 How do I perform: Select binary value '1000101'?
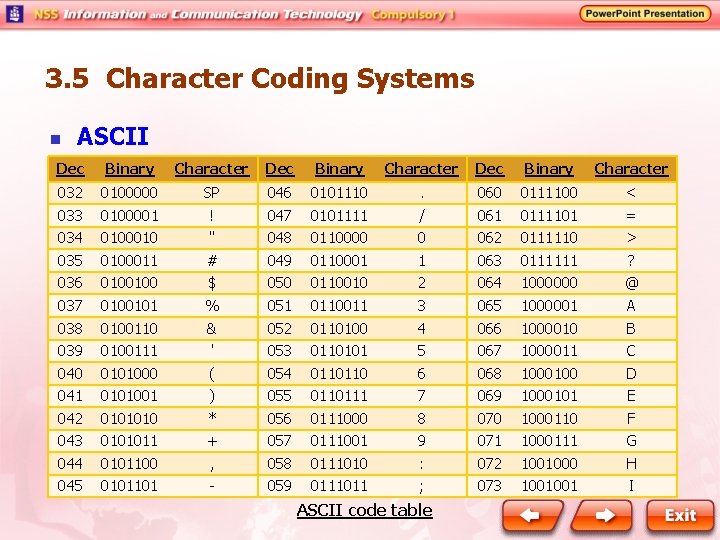pos(549,396)
